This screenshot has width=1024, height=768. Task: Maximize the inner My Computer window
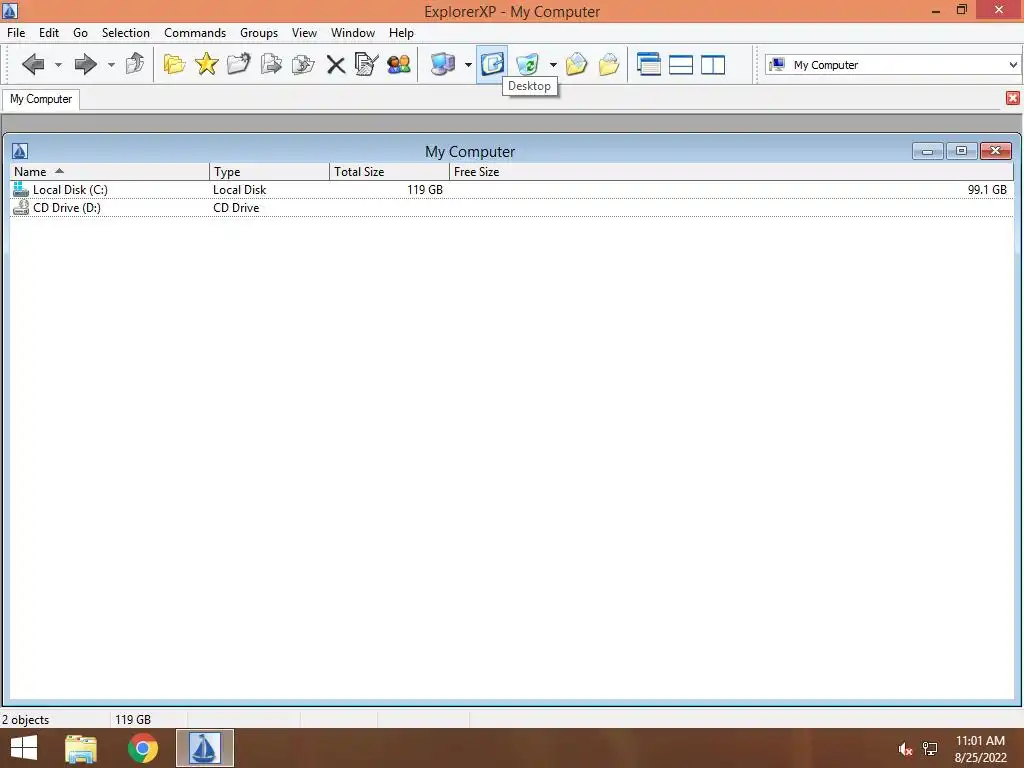point(961,152)
